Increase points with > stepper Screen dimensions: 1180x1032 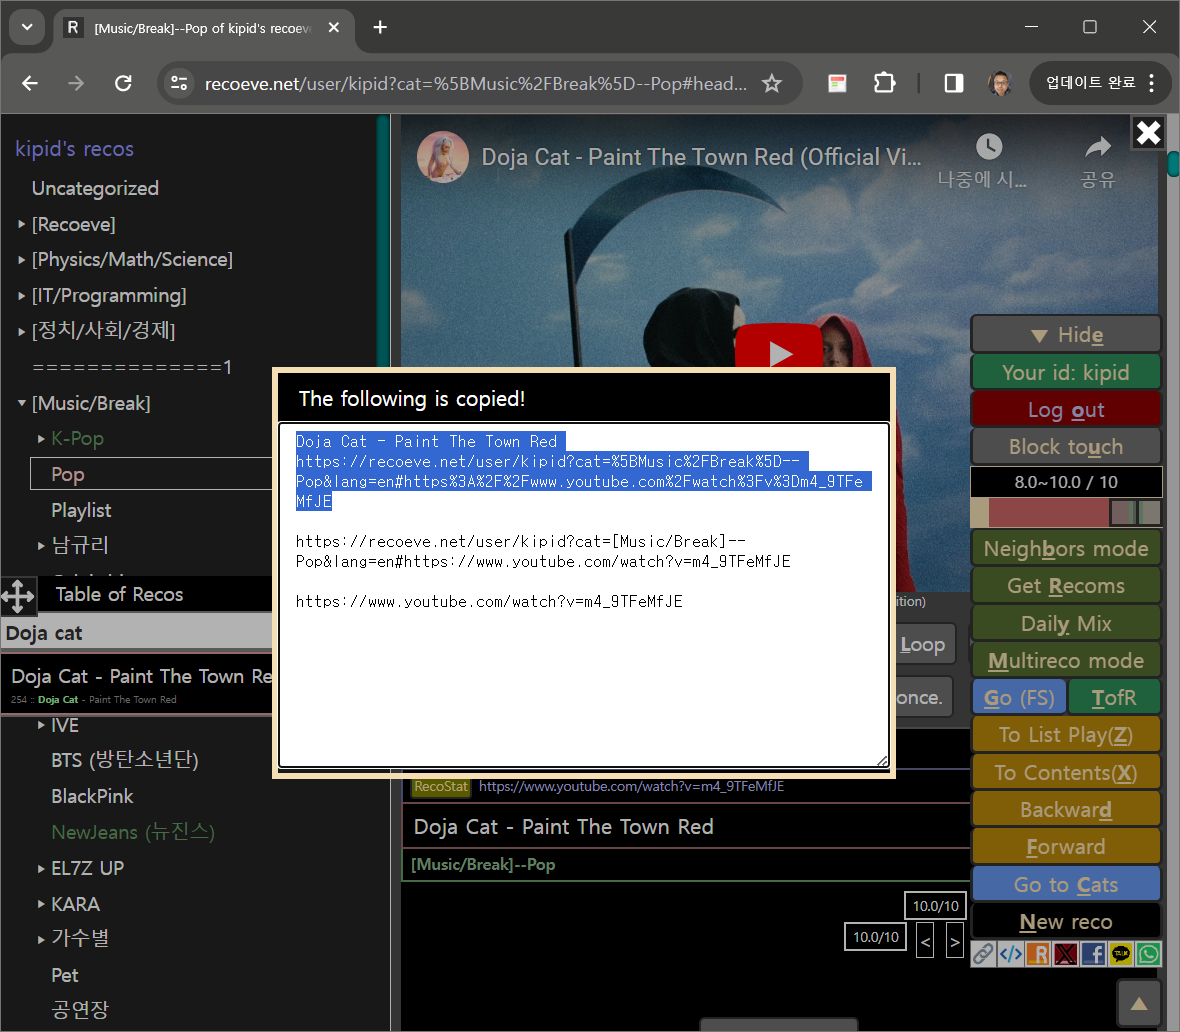[x=954, y=942]
